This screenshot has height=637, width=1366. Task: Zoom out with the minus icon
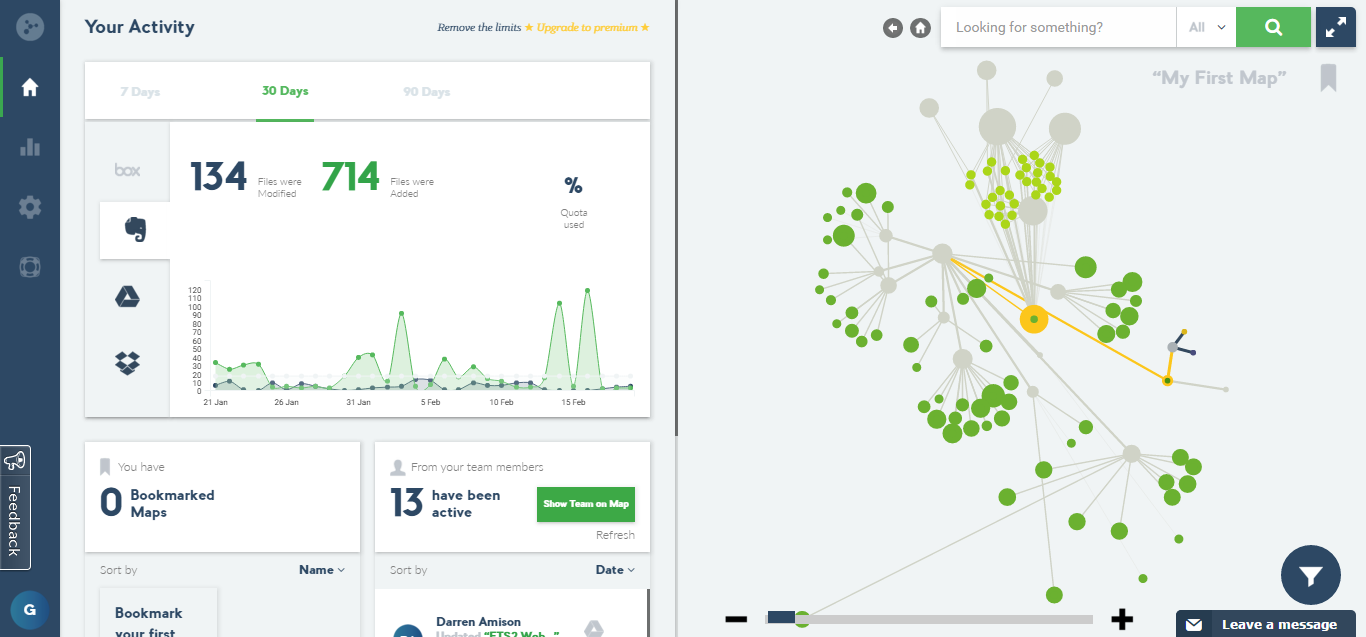tap(736, 619)
